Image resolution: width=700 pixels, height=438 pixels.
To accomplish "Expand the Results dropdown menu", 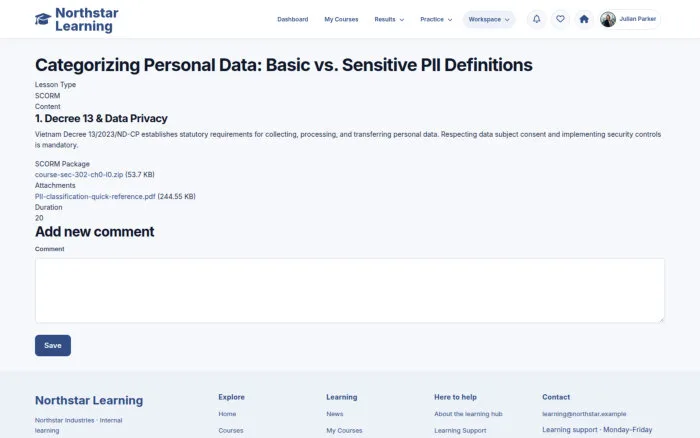I will [x=389, y=19].
